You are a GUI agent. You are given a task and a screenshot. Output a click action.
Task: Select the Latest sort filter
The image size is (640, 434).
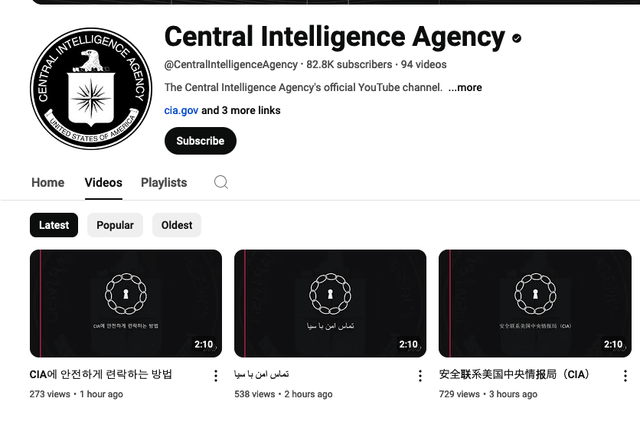(x=54, y=225)
